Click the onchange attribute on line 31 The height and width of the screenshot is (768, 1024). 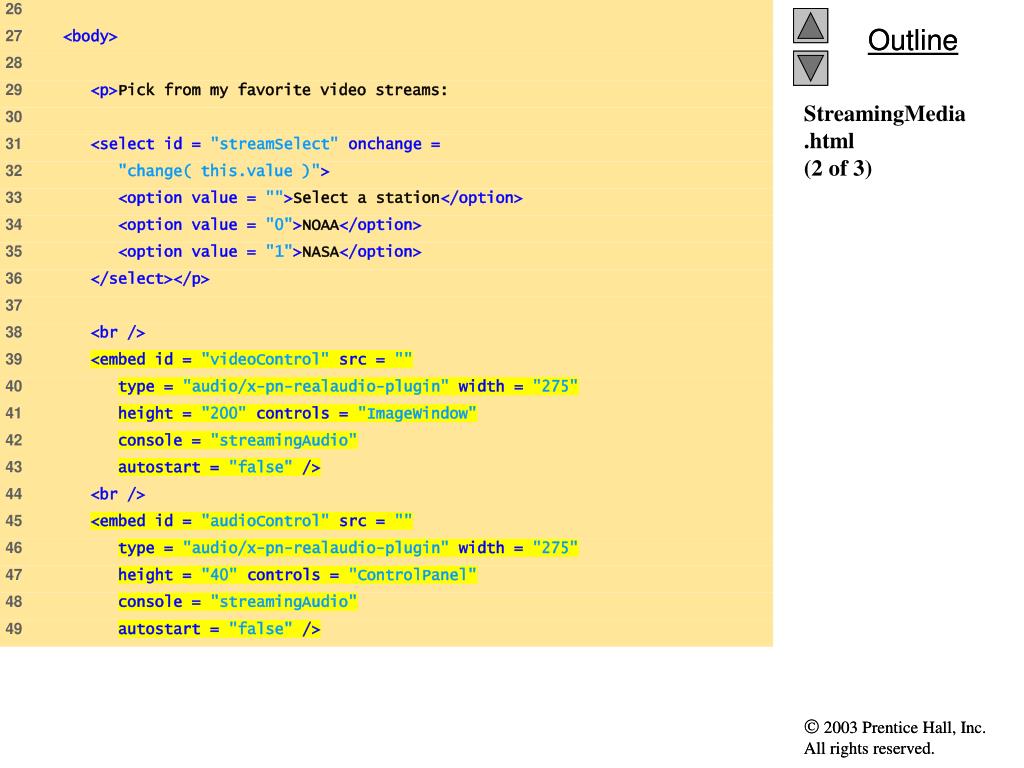[385, 144]
